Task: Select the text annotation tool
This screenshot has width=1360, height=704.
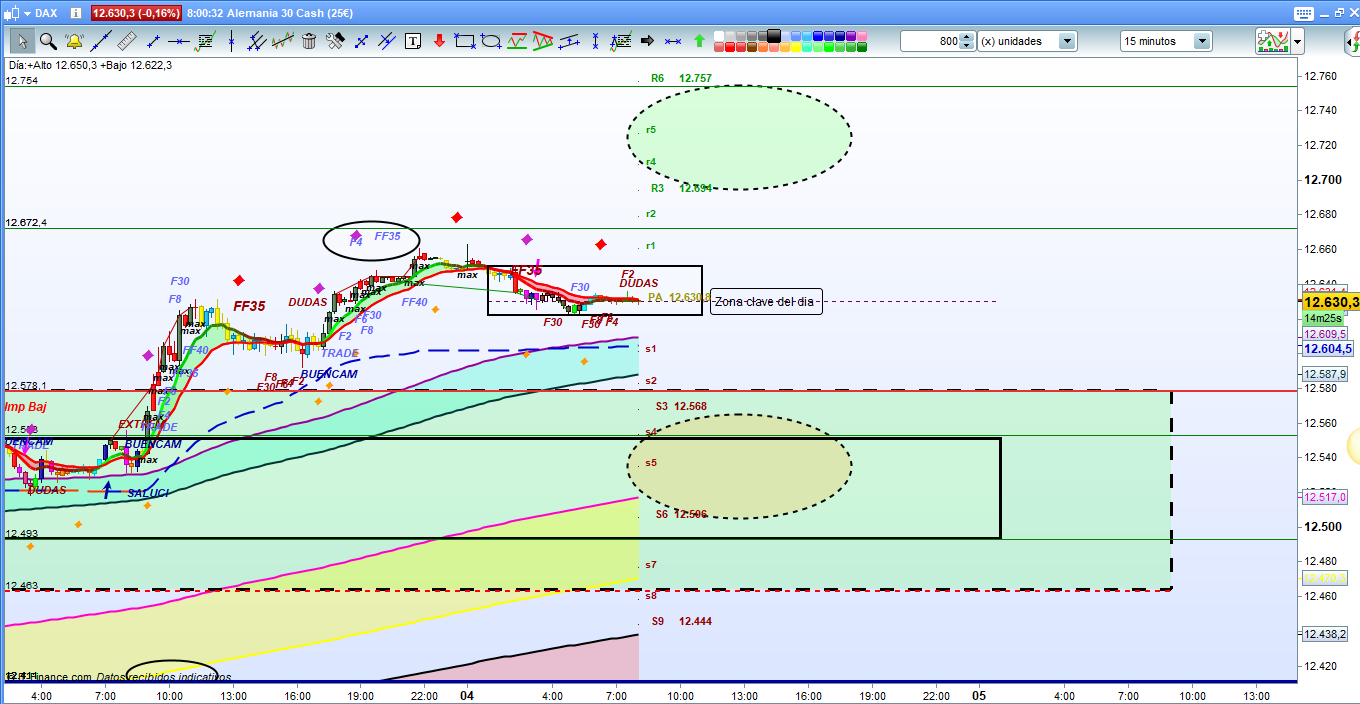Action: point(413,41)
